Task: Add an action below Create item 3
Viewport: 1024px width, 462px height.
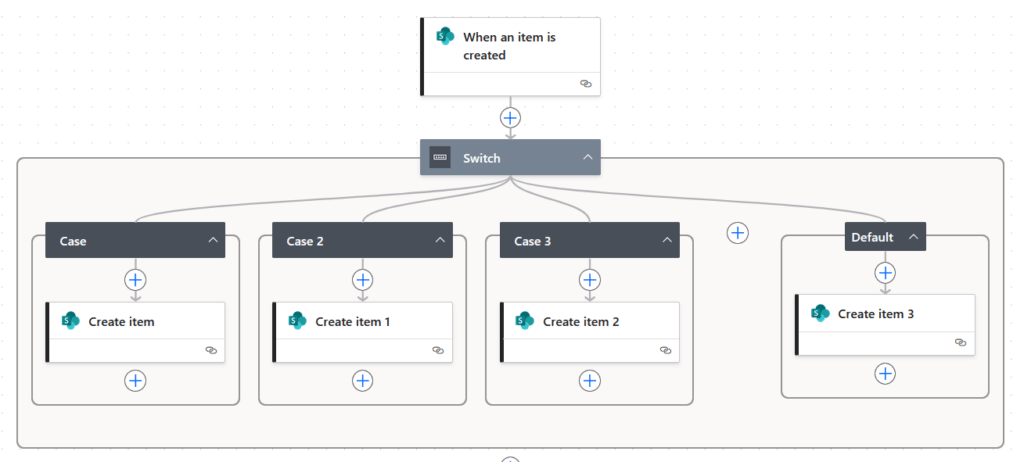Action: [885, 373]
